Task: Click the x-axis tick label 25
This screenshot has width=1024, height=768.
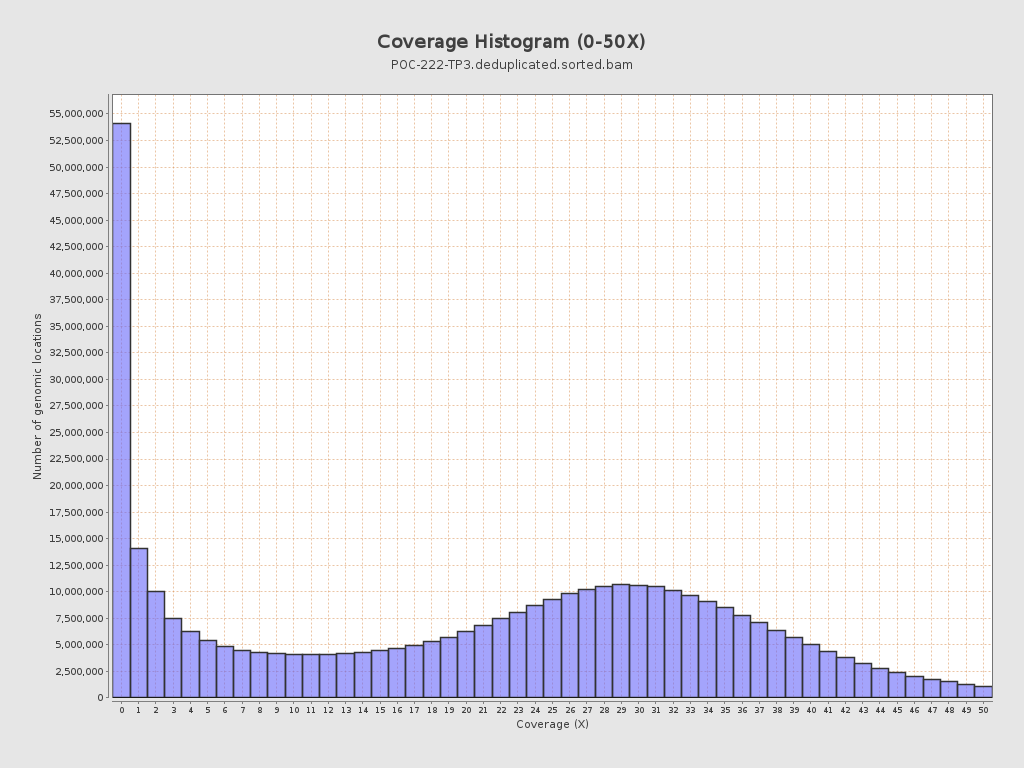Action: pos(552,710)
